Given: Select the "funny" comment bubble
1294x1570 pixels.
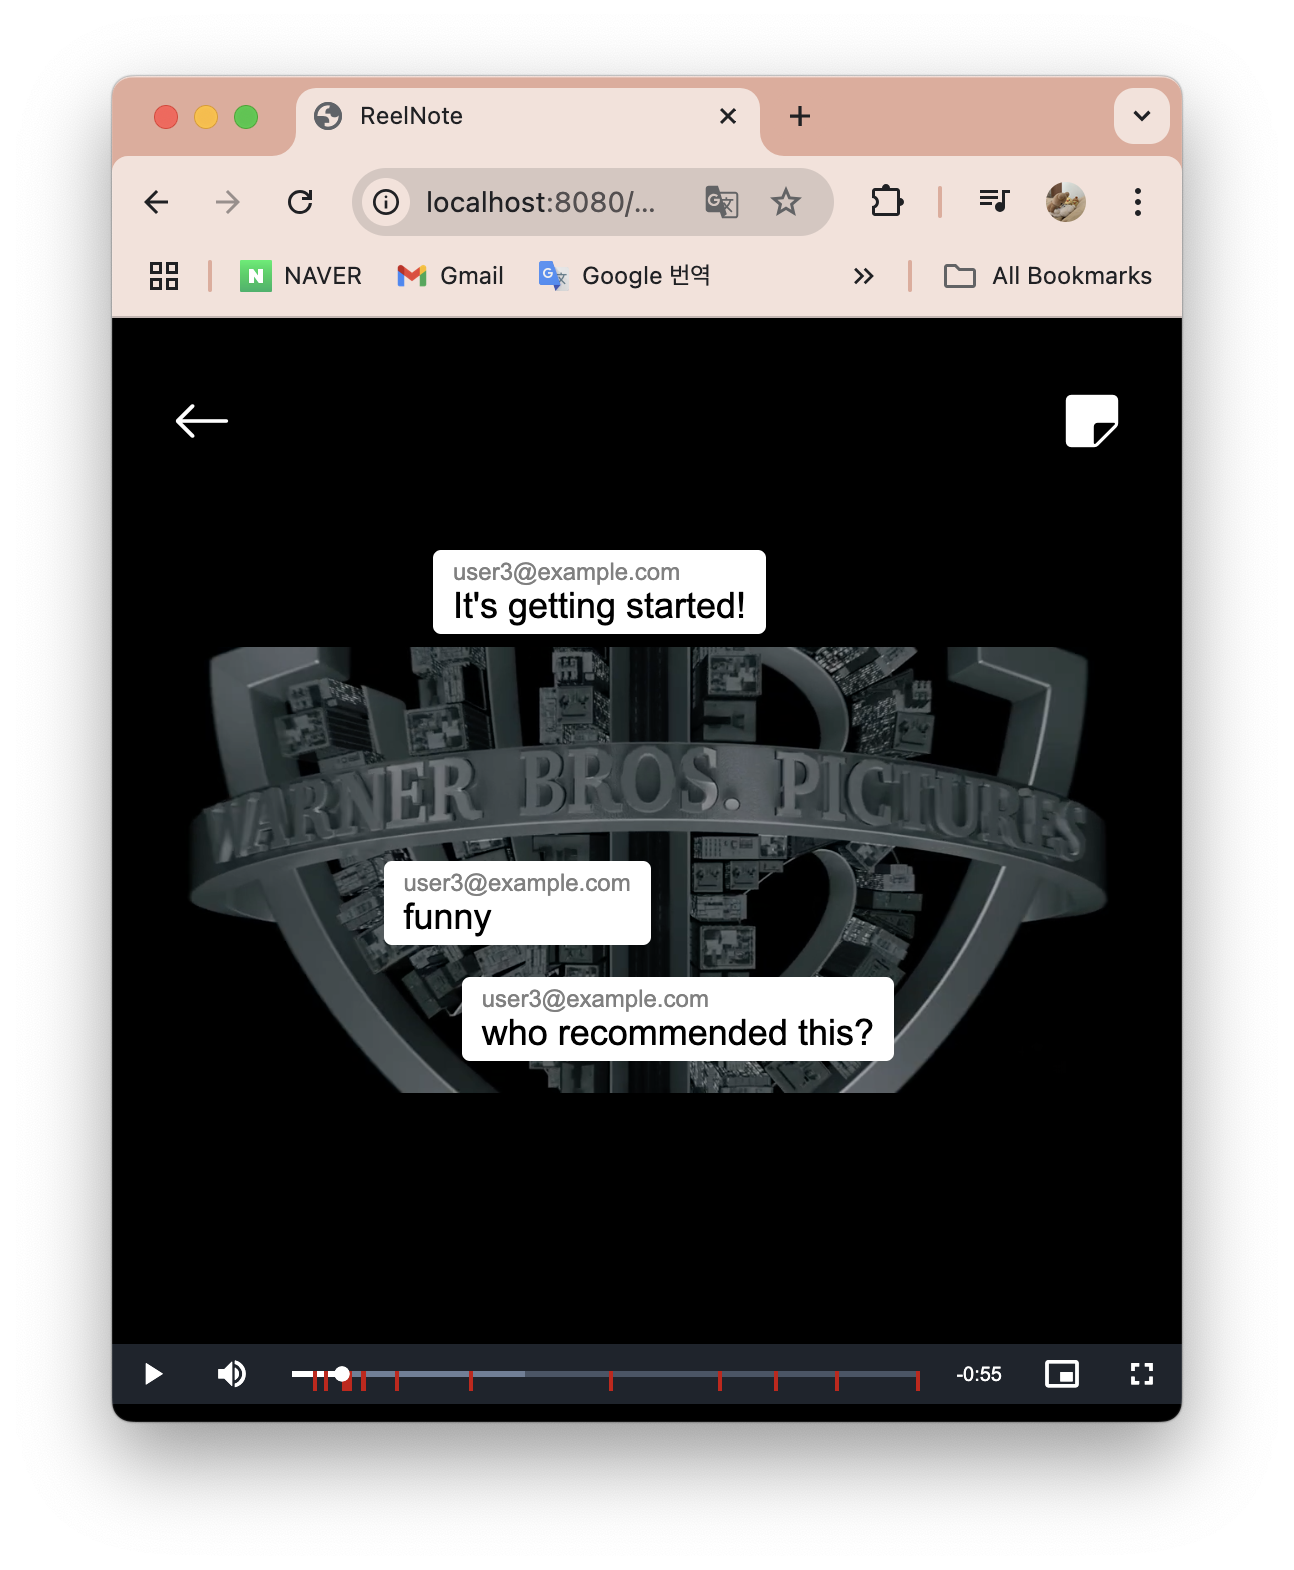Looking at the screenshot, I should pos(517,903).
